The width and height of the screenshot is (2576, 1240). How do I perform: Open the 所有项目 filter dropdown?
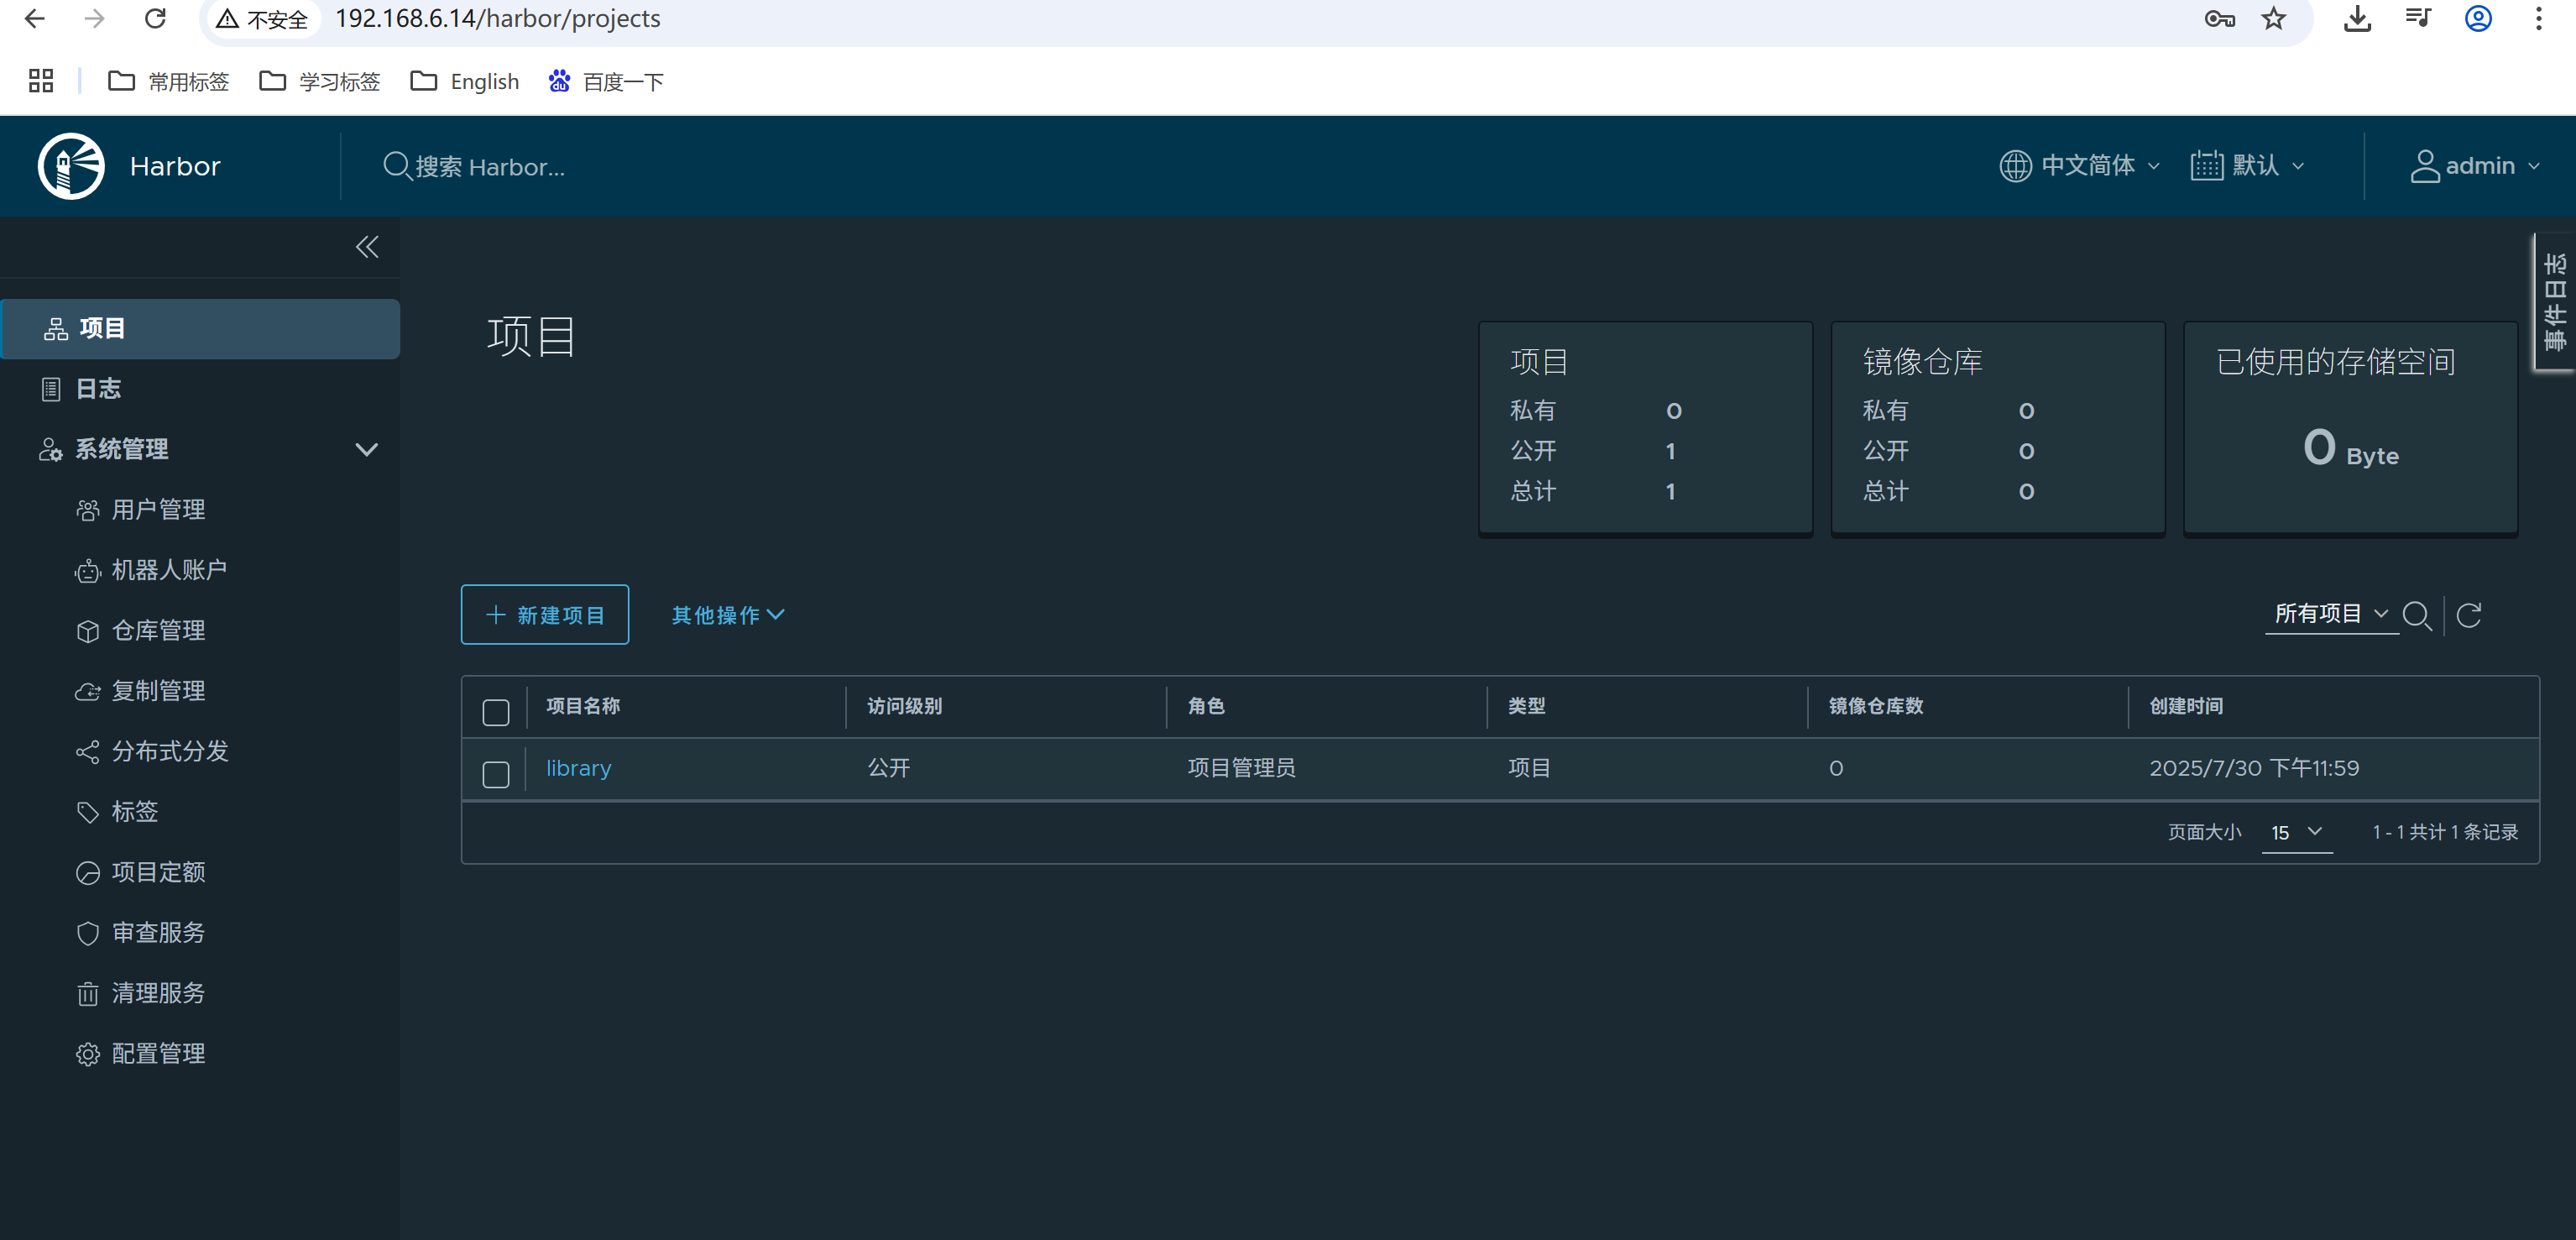click(x=2331, y=614)
